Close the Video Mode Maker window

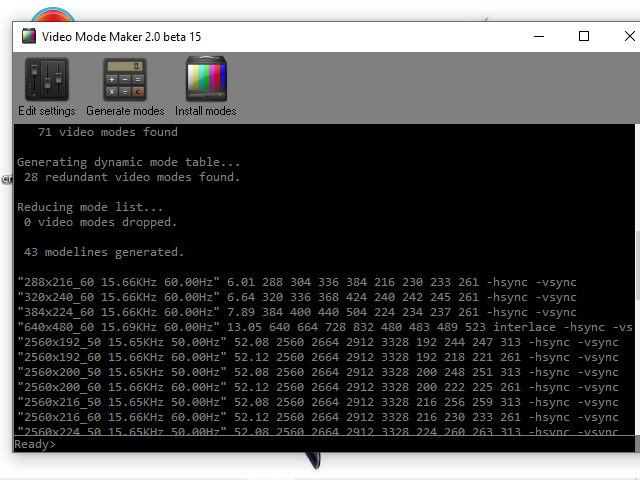point(630,37)
